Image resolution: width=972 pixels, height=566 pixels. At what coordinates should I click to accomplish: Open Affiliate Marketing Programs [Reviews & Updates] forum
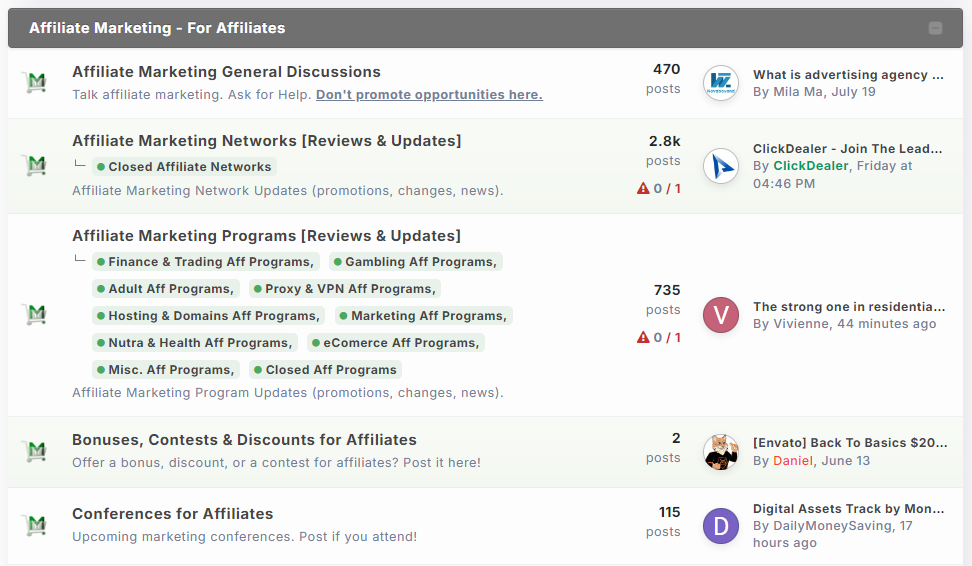click(x=267, y=236)
